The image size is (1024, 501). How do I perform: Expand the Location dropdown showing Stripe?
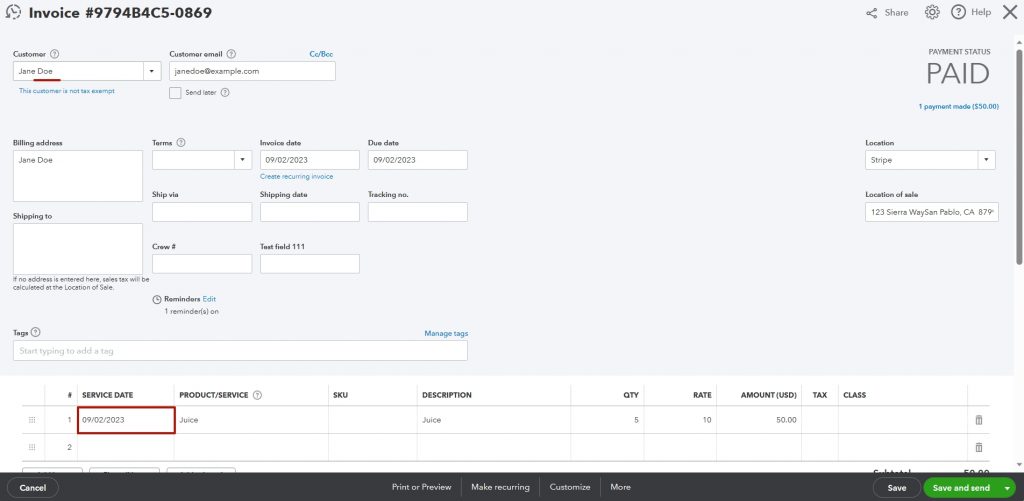[986, 160]
